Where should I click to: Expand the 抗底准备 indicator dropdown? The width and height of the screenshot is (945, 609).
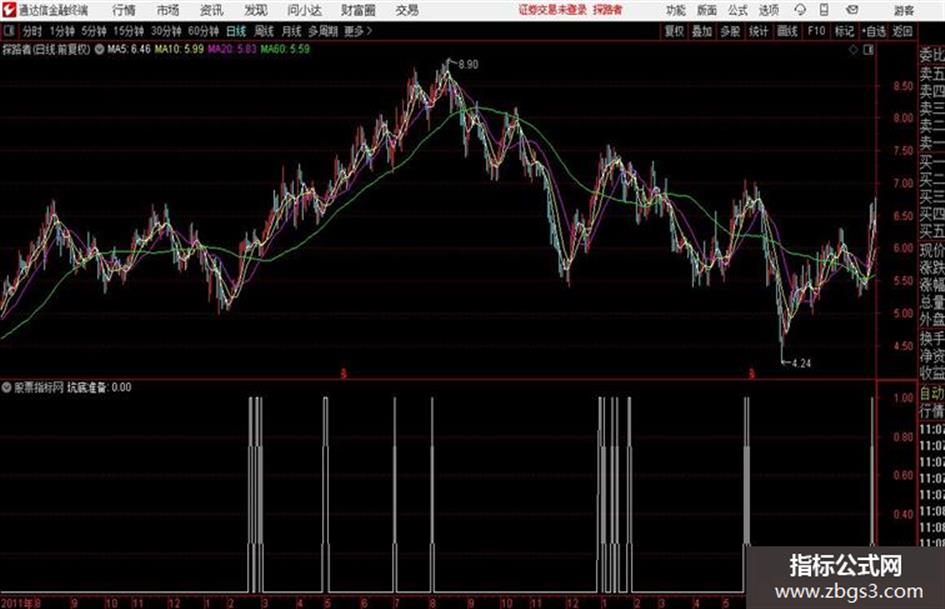(6, 387)
